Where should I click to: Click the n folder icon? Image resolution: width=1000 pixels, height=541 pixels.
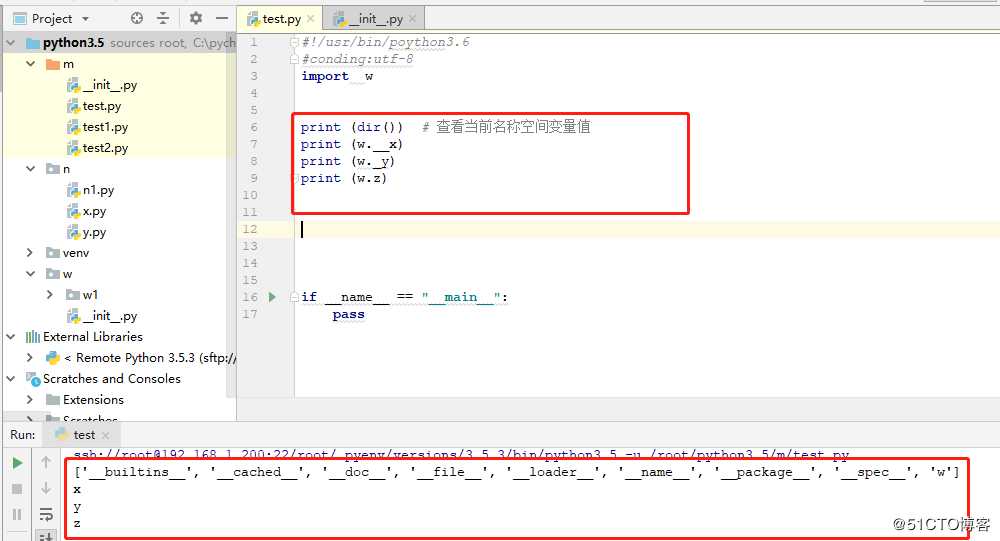coord(53,169)
